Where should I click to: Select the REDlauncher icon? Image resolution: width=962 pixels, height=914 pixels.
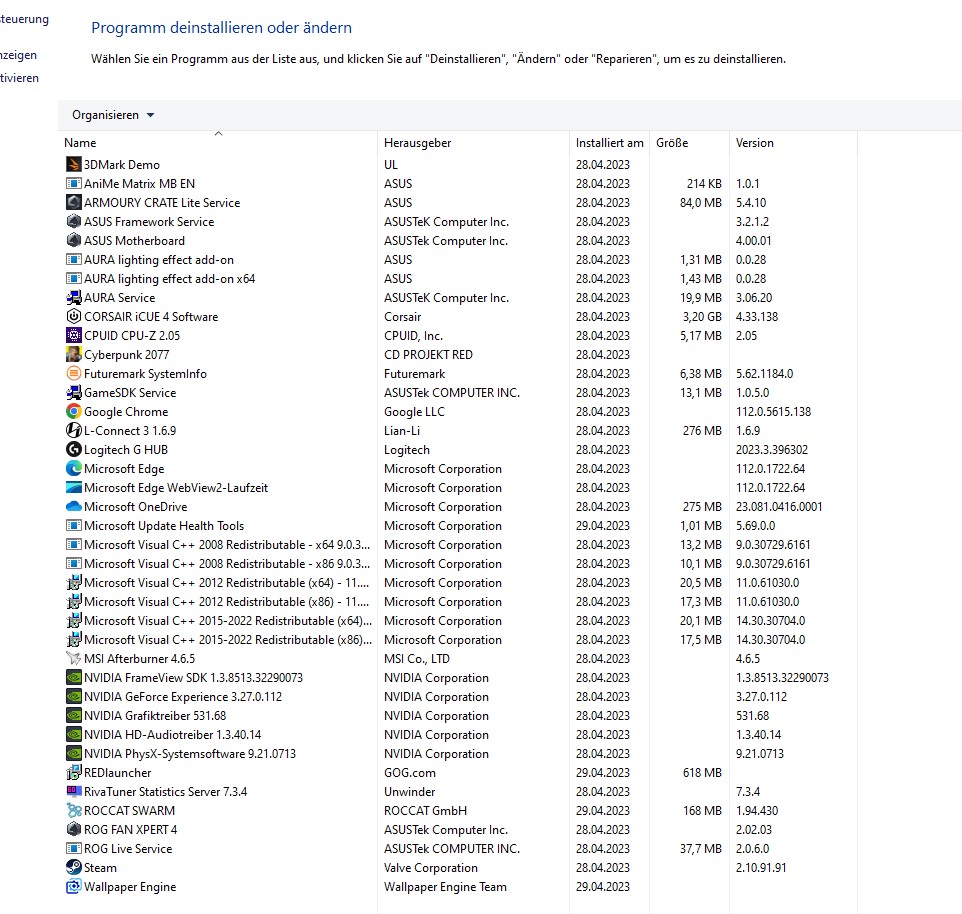click(74, 773)
